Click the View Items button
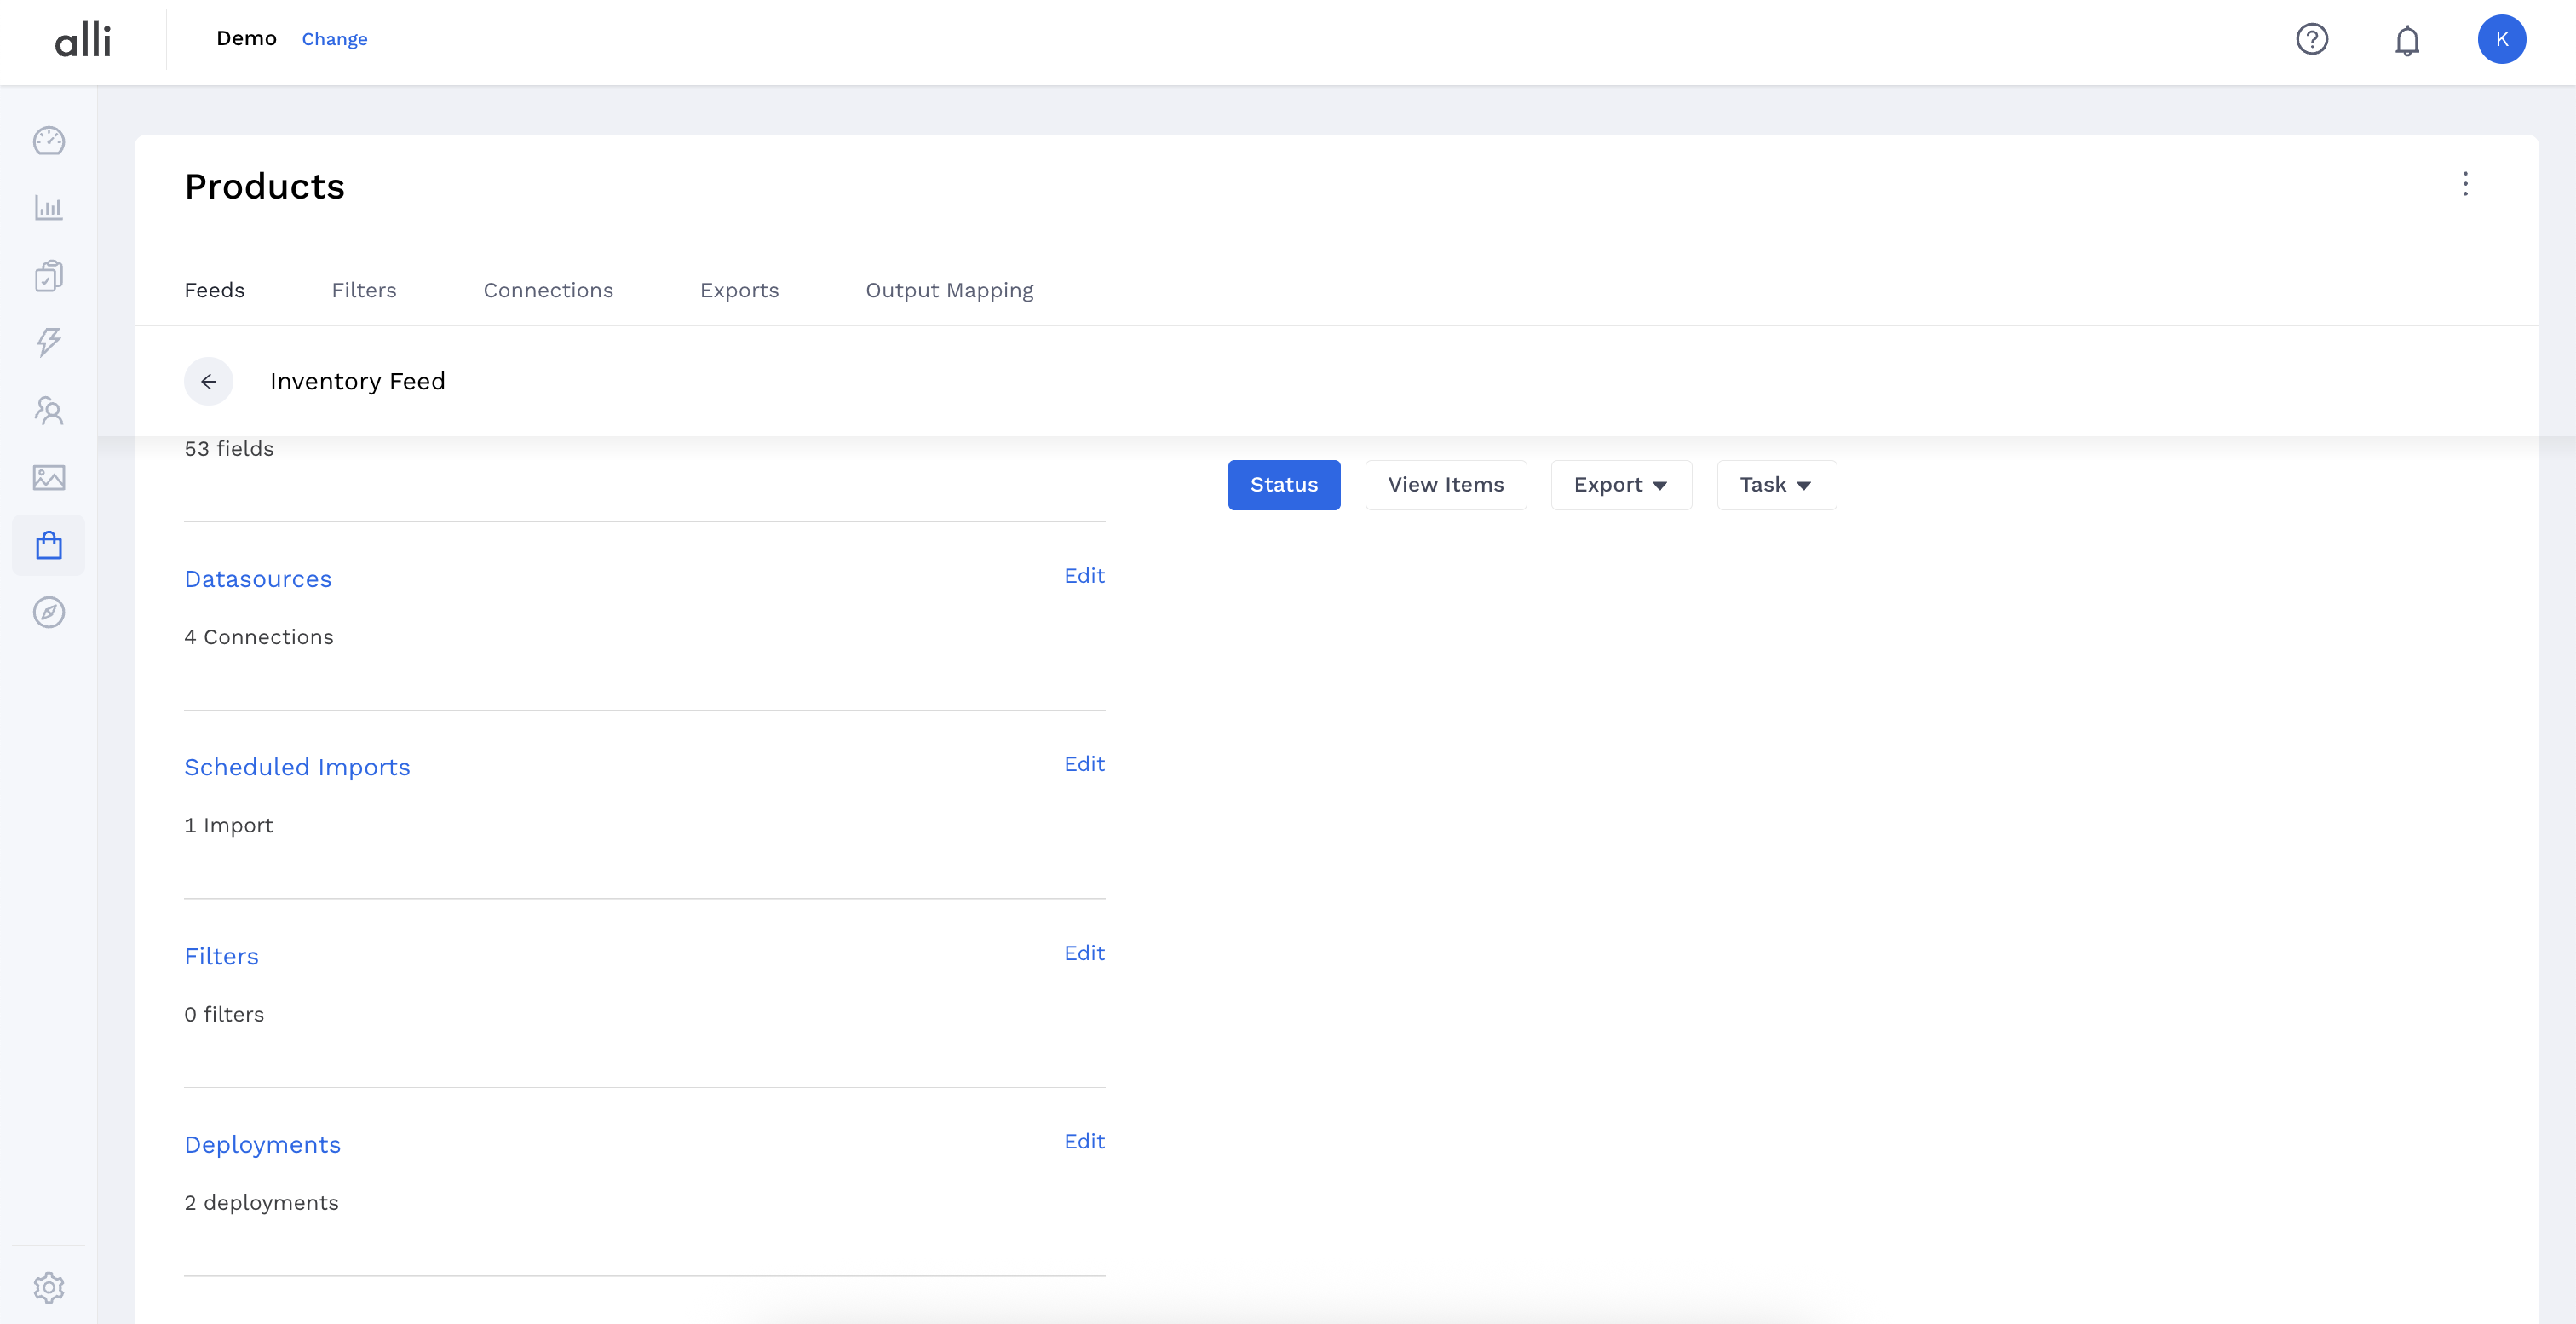Image resolution: width=2576 pixels, height=1324 pixels. (x=1445, y=485)
